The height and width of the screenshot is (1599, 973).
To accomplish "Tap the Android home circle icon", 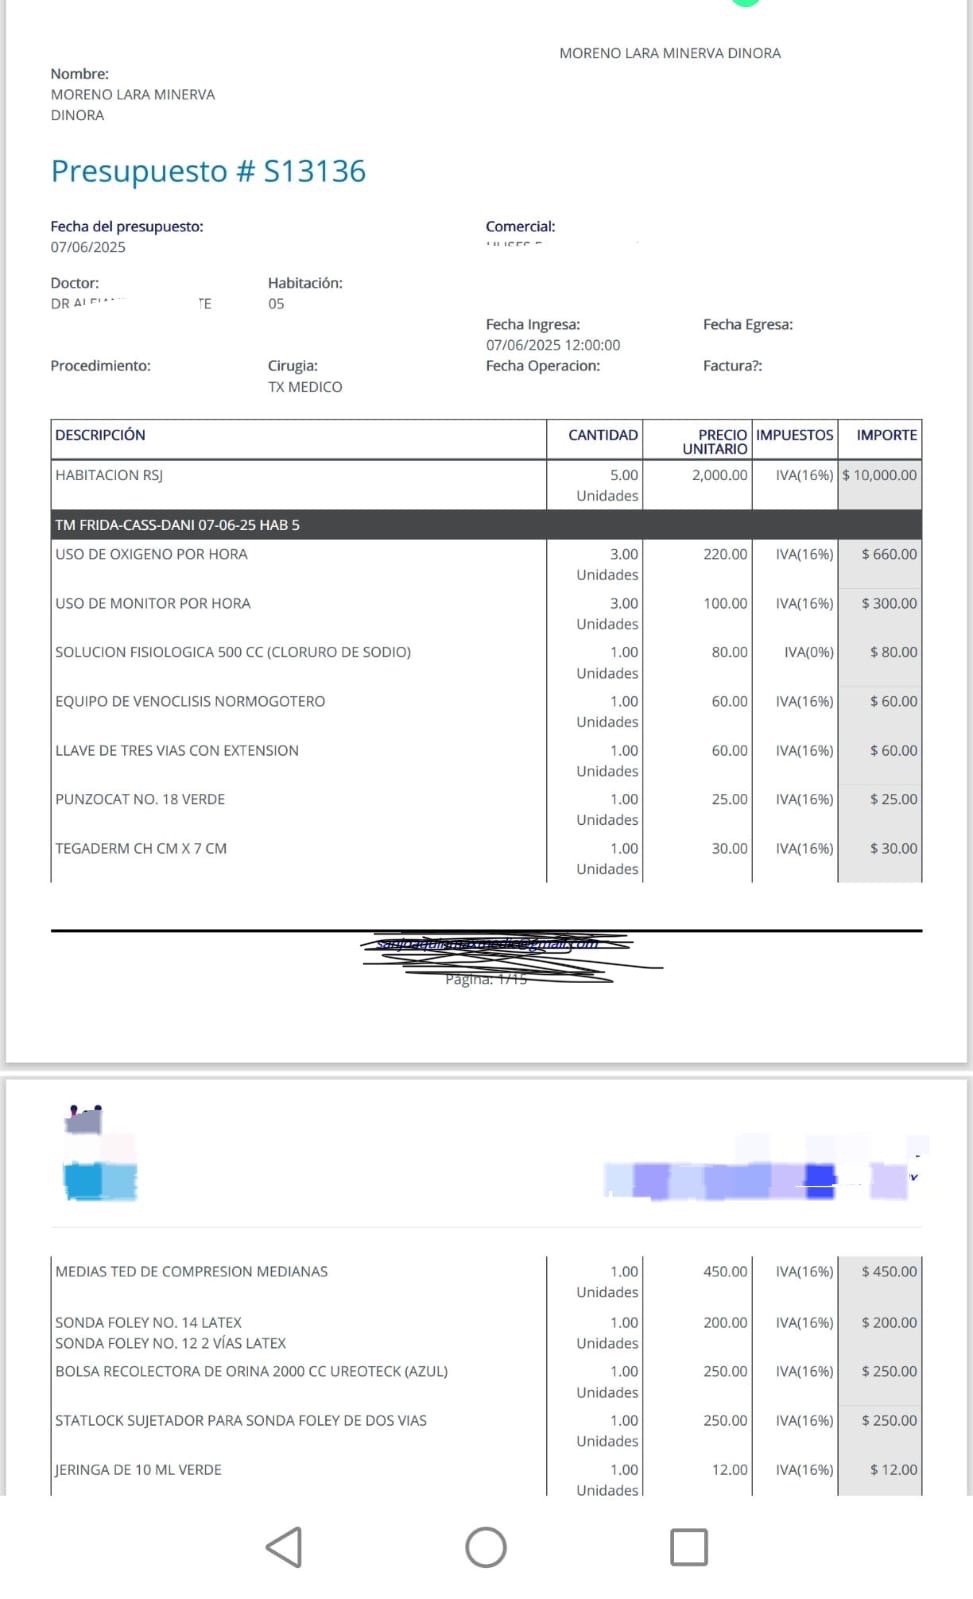I will point(486,1547).
